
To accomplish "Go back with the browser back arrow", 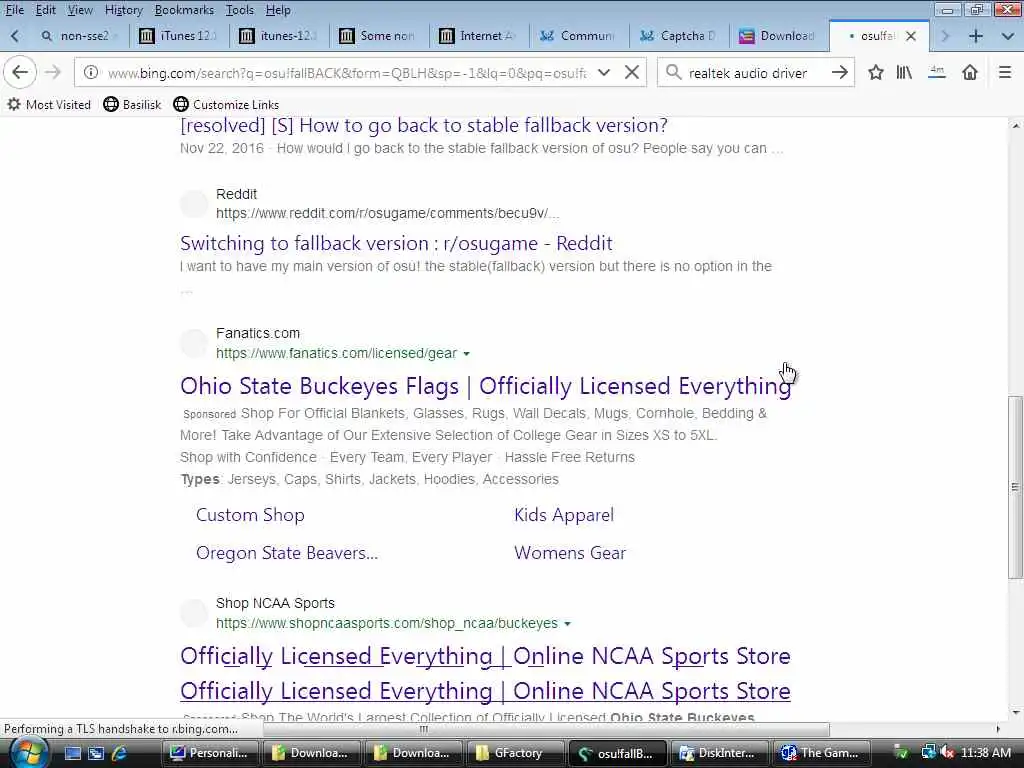I will (x=20, y=72).
